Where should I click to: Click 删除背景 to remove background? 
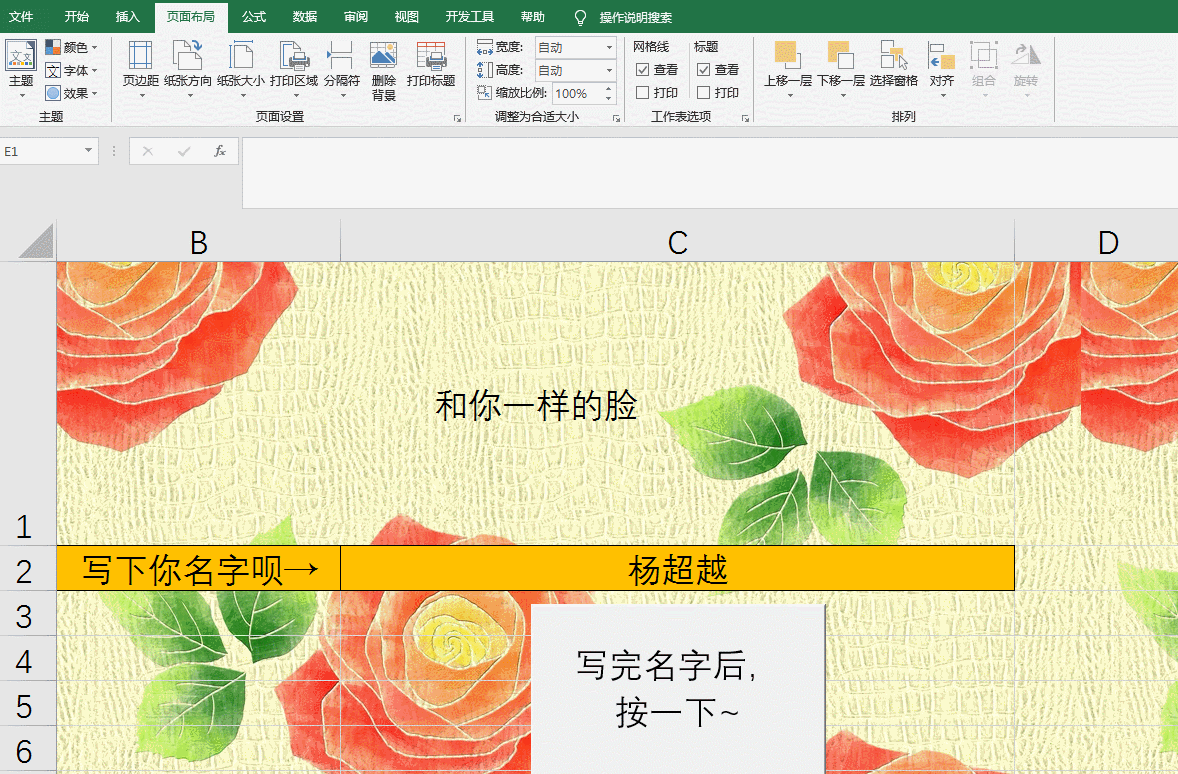tap(383, 71)
